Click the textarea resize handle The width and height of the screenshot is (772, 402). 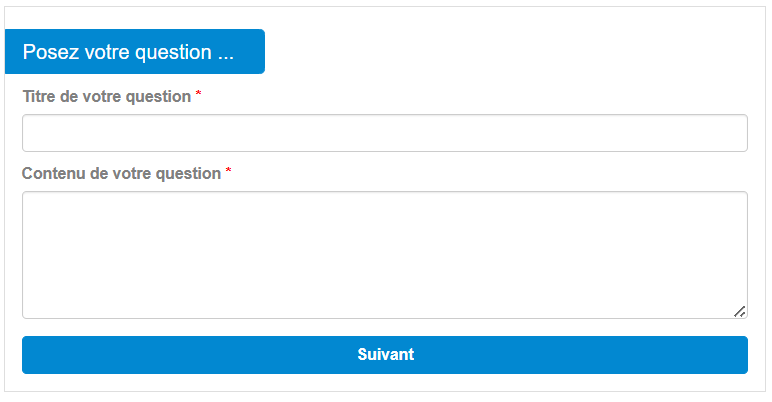point(739,311)
